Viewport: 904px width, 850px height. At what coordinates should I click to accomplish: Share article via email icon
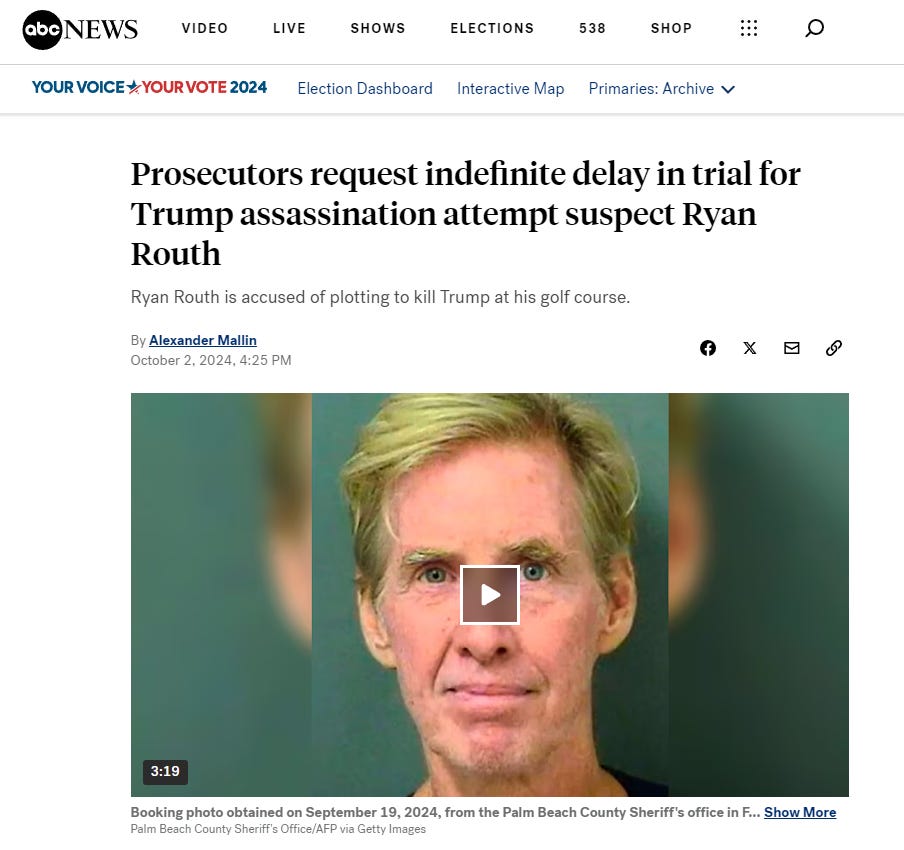point(792,348)
